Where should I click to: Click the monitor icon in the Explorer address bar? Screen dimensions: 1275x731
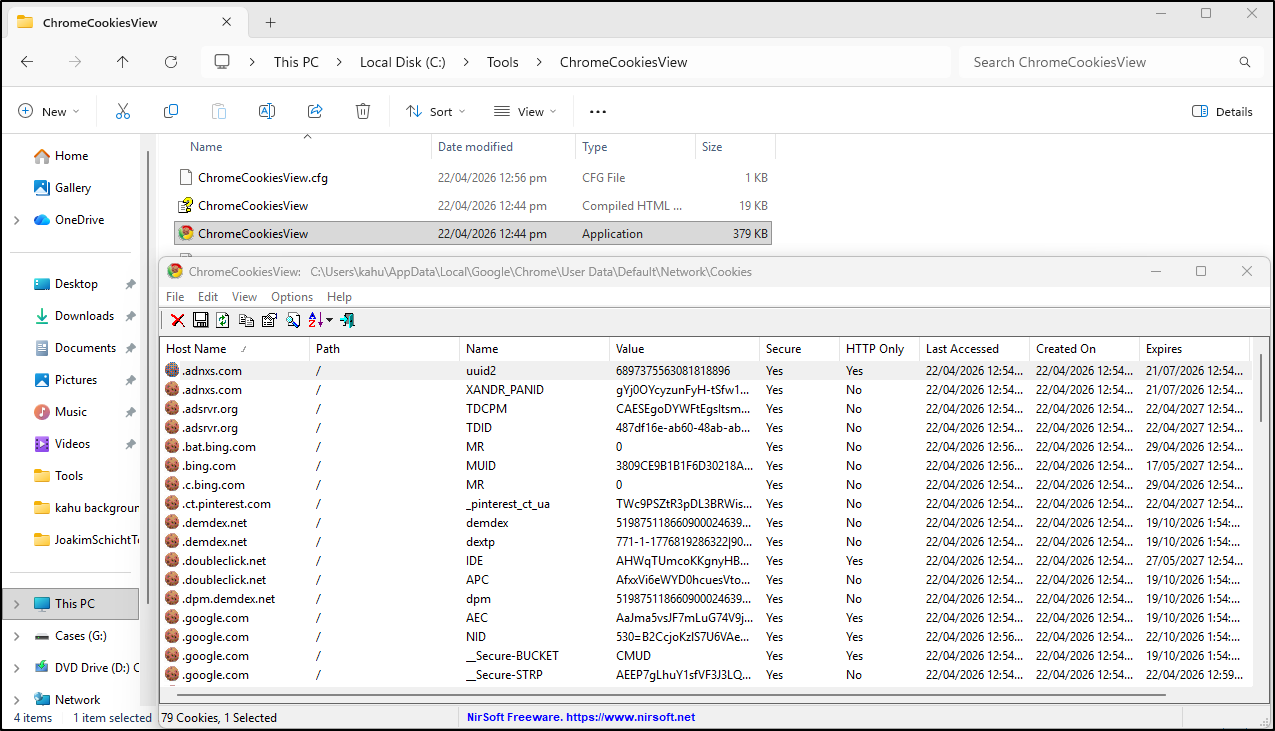tap(222, 62)
